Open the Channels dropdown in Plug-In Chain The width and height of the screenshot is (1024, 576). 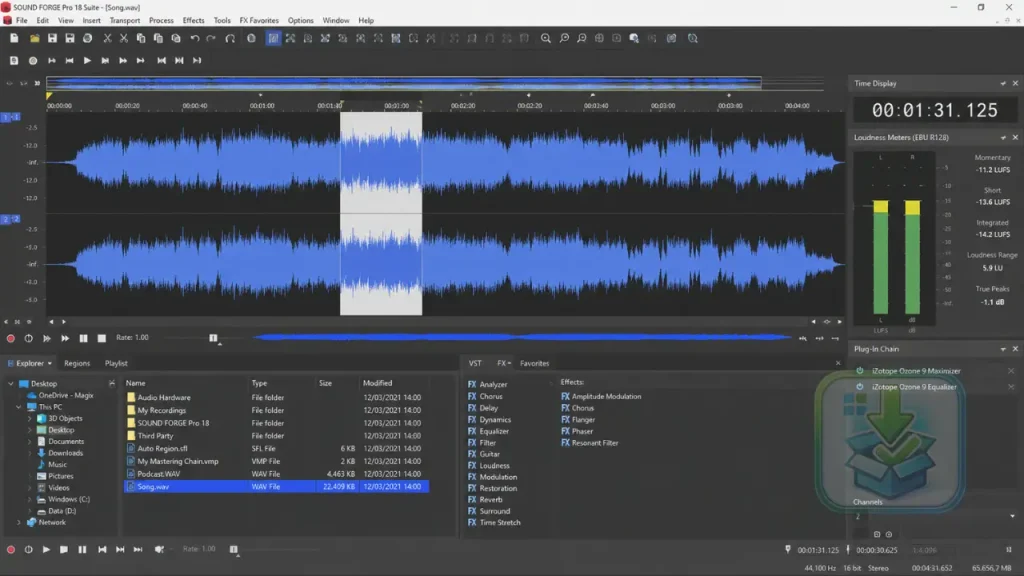pyautogui.click(x=1012, y=517)
